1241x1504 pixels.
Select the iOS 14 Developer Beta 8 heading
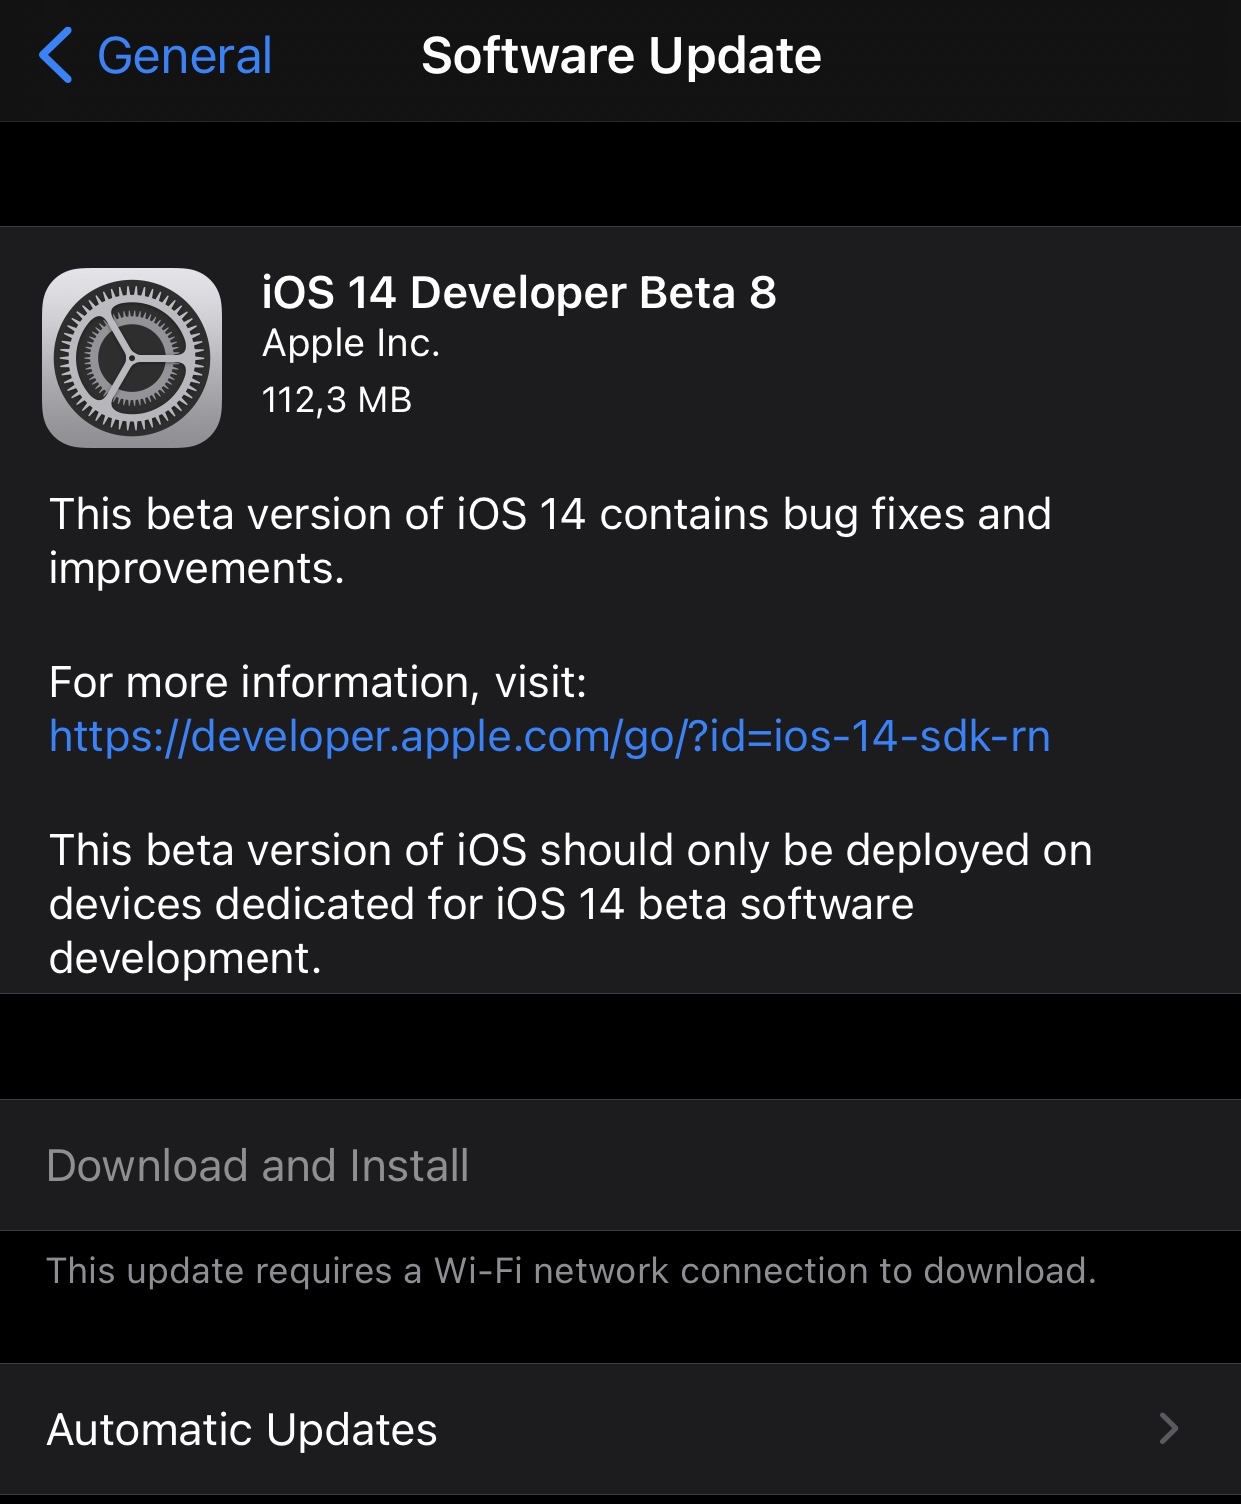tap(519, 293)
